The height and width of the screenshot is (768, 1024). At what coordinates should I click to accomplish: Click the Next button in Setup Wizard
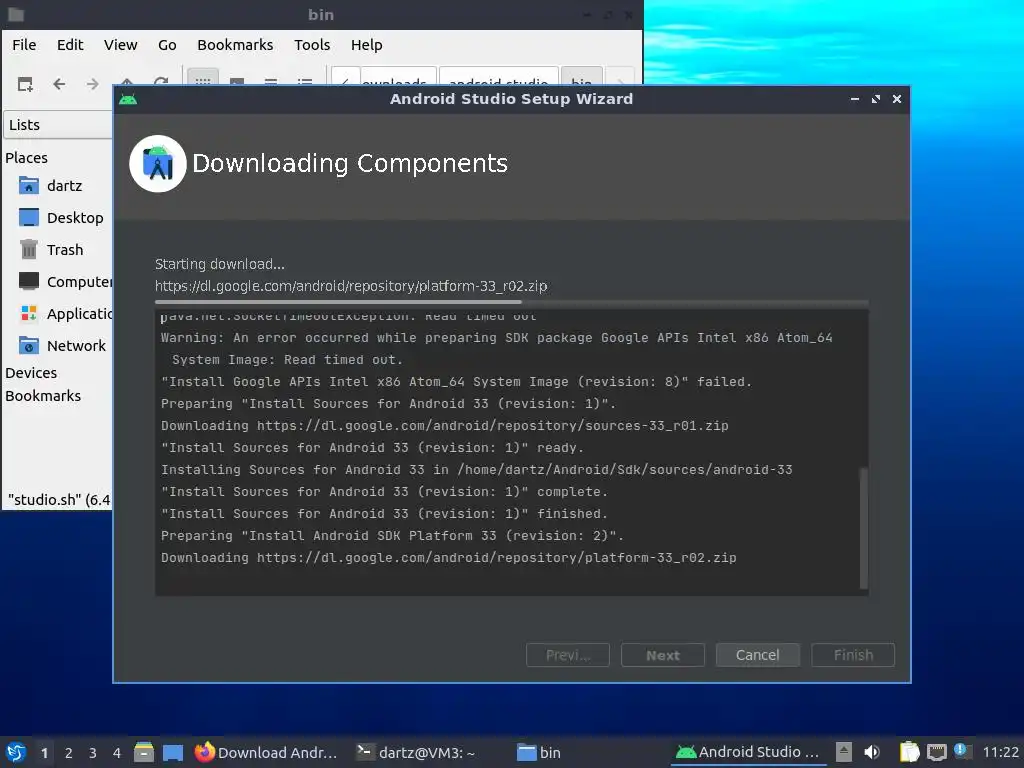663,655
